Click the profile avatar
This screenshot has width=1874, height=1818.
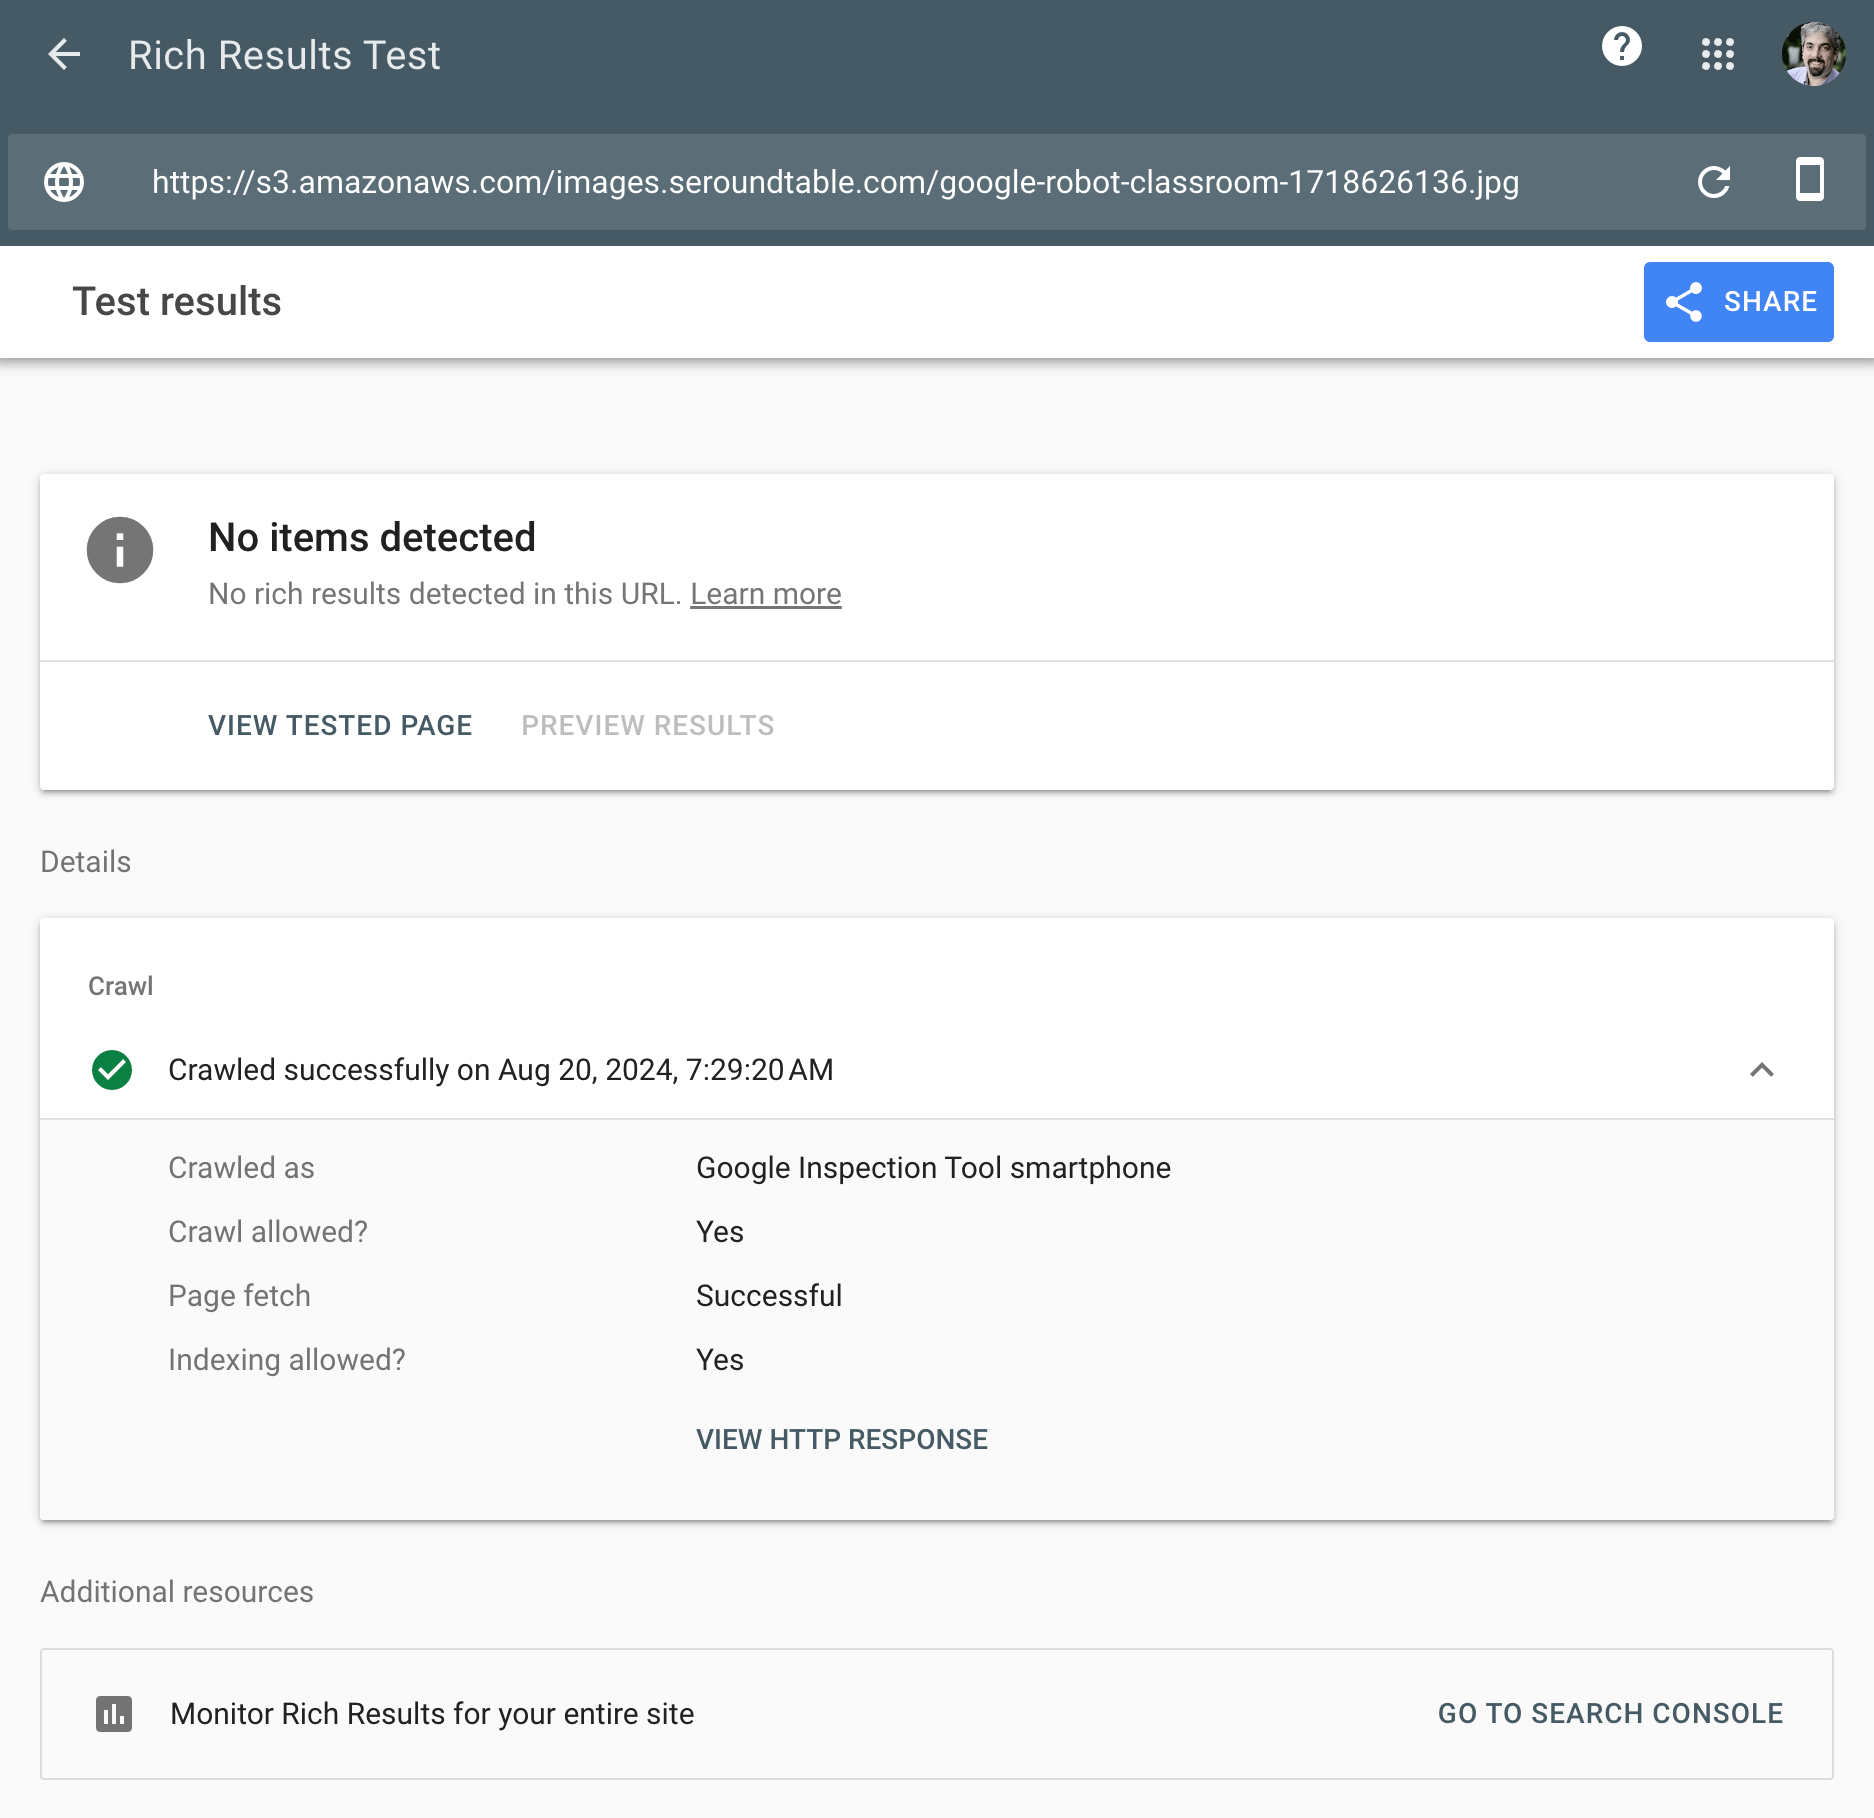click(x=1812, y=55)
